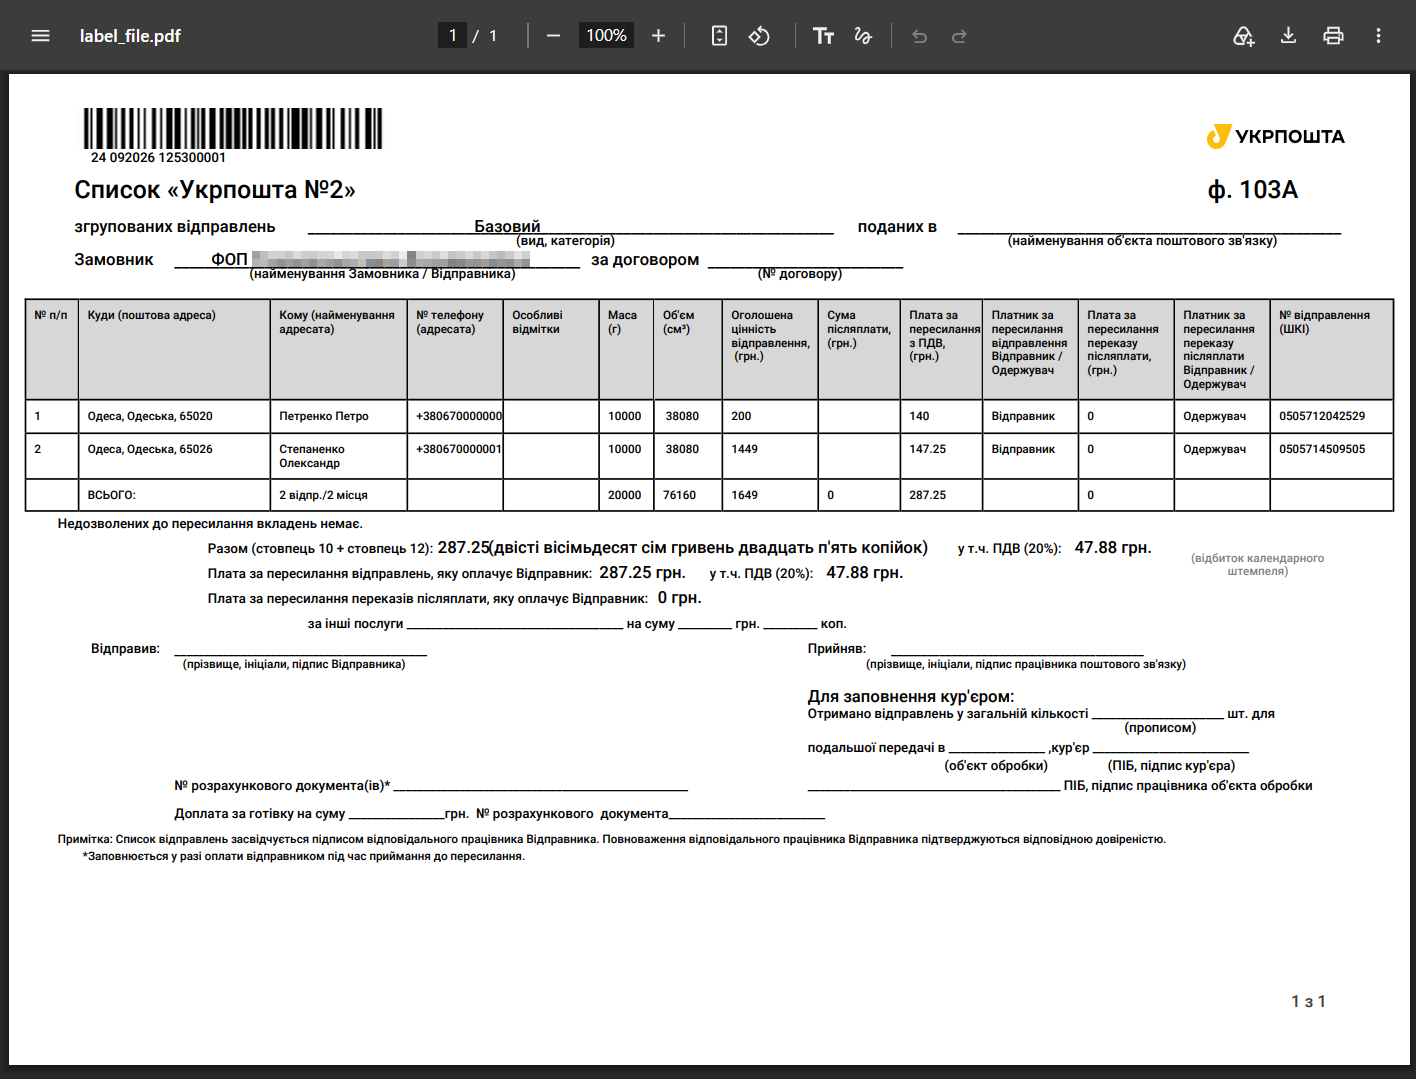Click page counter 1 з 1
The width and height of the screenshot is (1416, 1079).
1309,1001
